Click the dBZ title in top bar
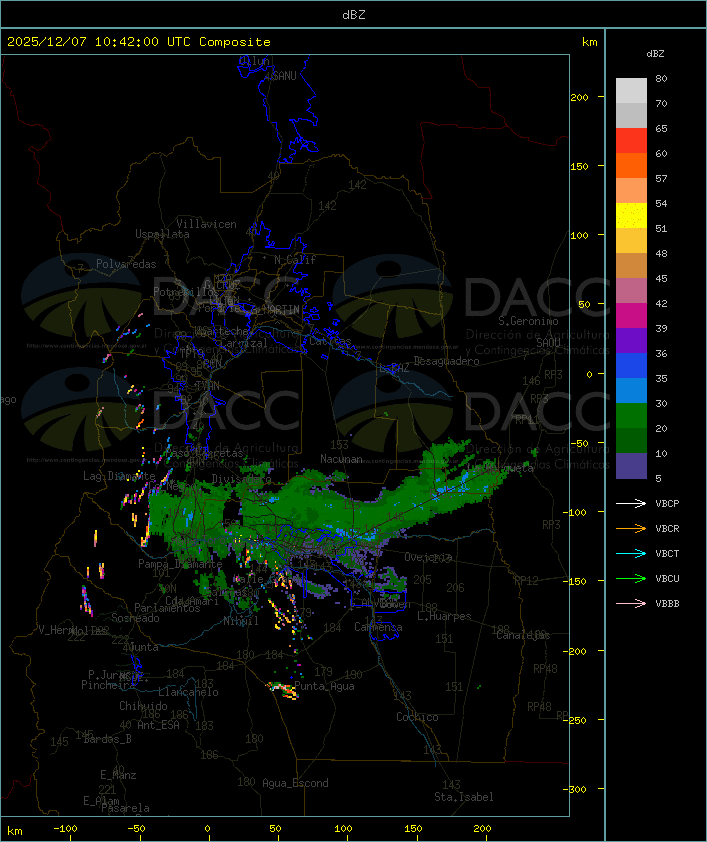Viewport: 707px width, 842px height. coord(354,15)
